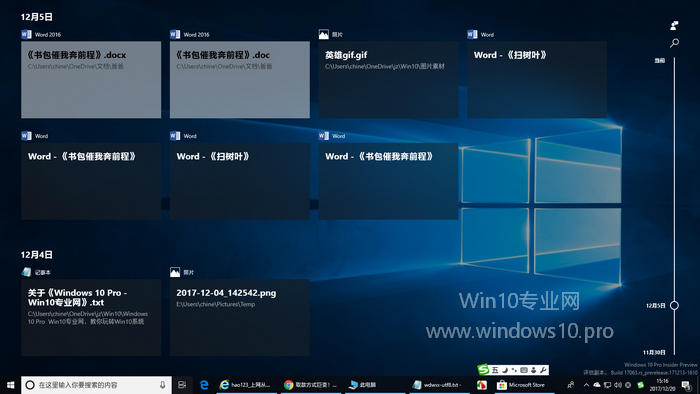
Task: Open the 2017-12-04_142542.png photo card
Action: (240, 317)
